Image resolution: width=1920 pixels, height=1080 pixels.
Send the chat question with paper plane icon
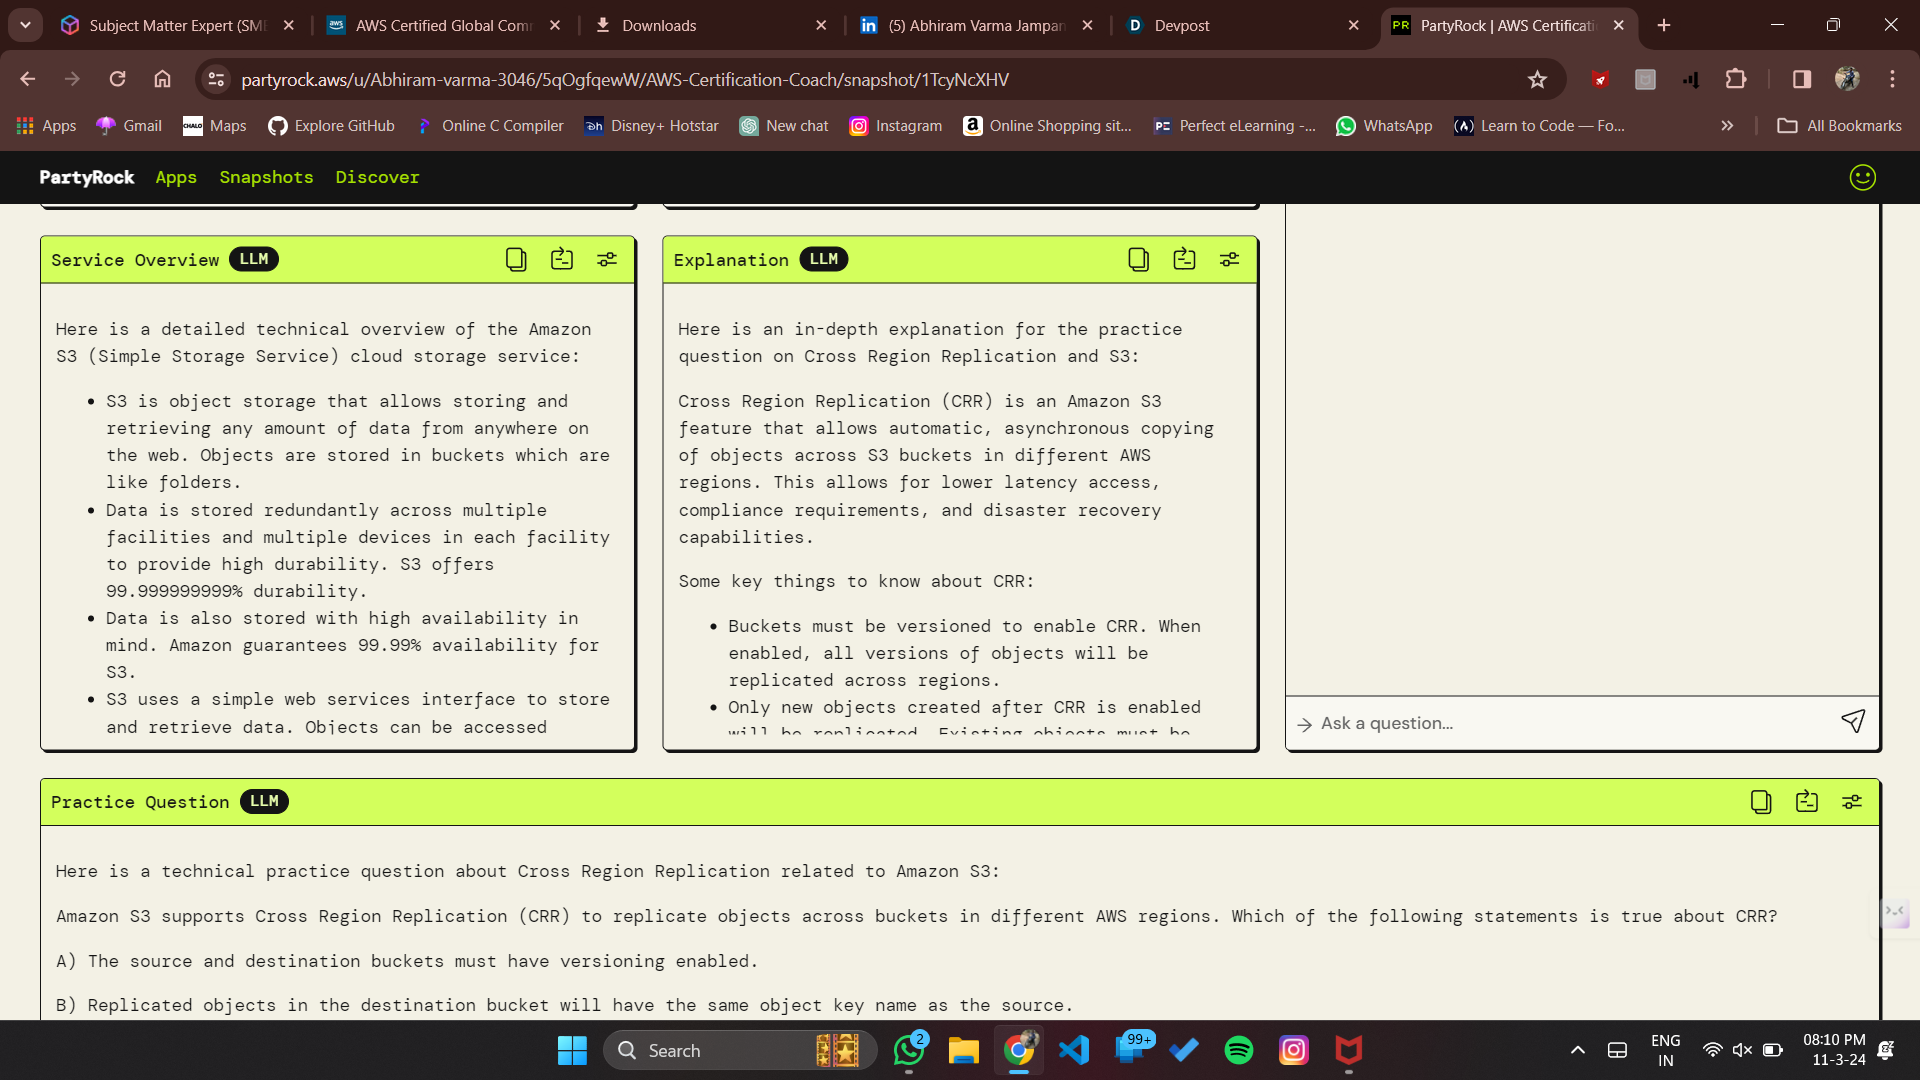(x=1852, y=722)
